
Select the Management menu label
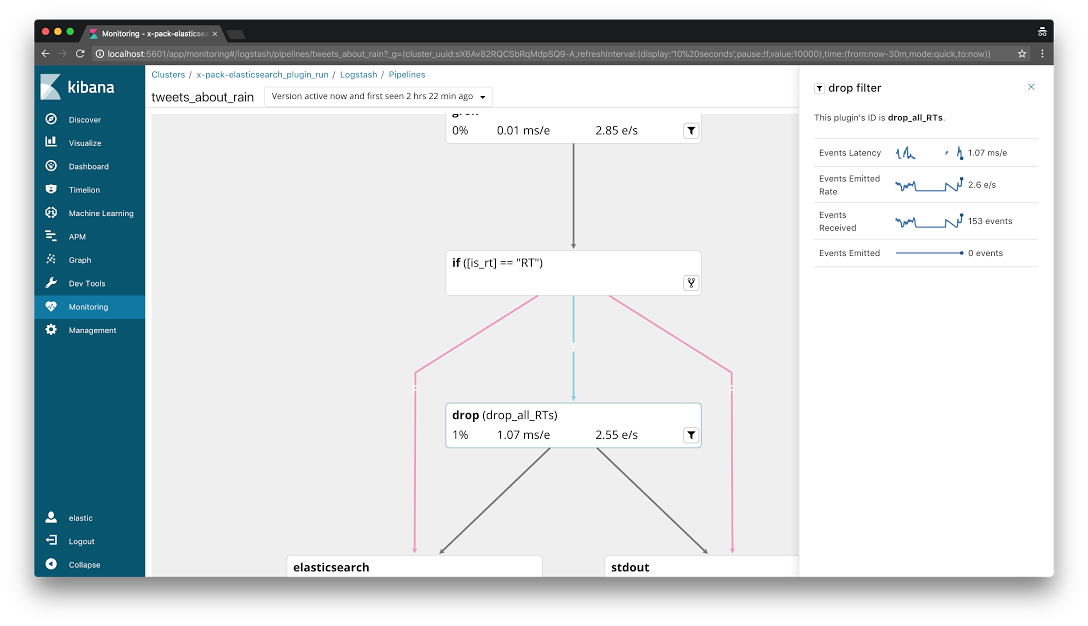click(x=92, y=330)
